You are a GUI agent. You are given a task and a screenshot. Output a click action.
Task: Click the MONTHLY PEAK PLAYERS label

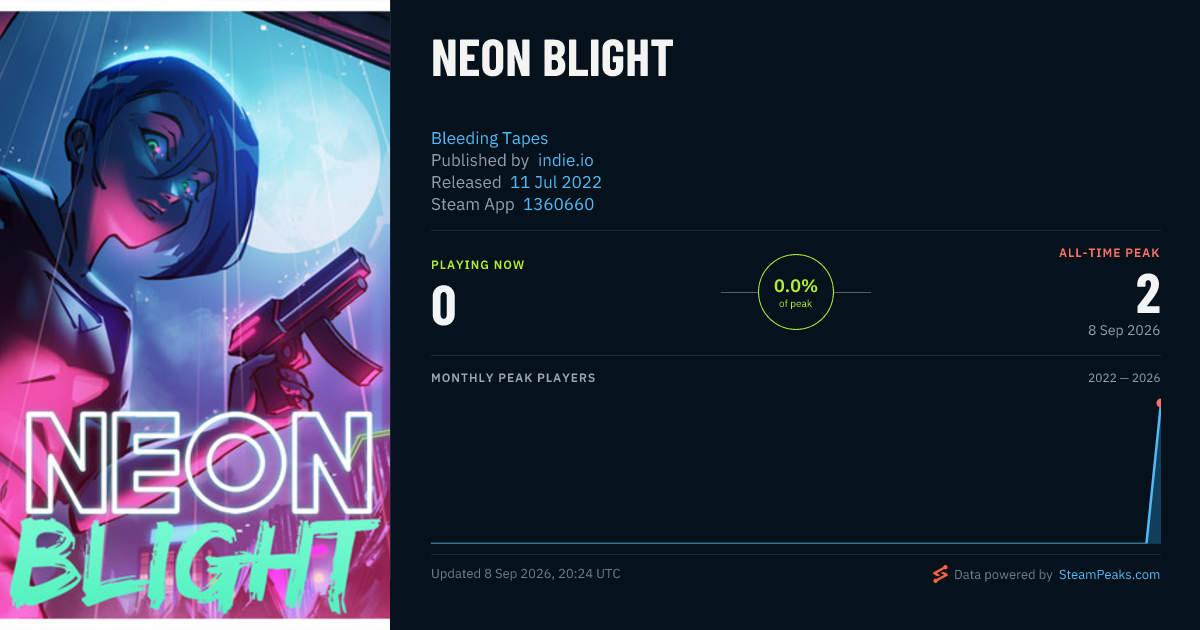point(513,378)
